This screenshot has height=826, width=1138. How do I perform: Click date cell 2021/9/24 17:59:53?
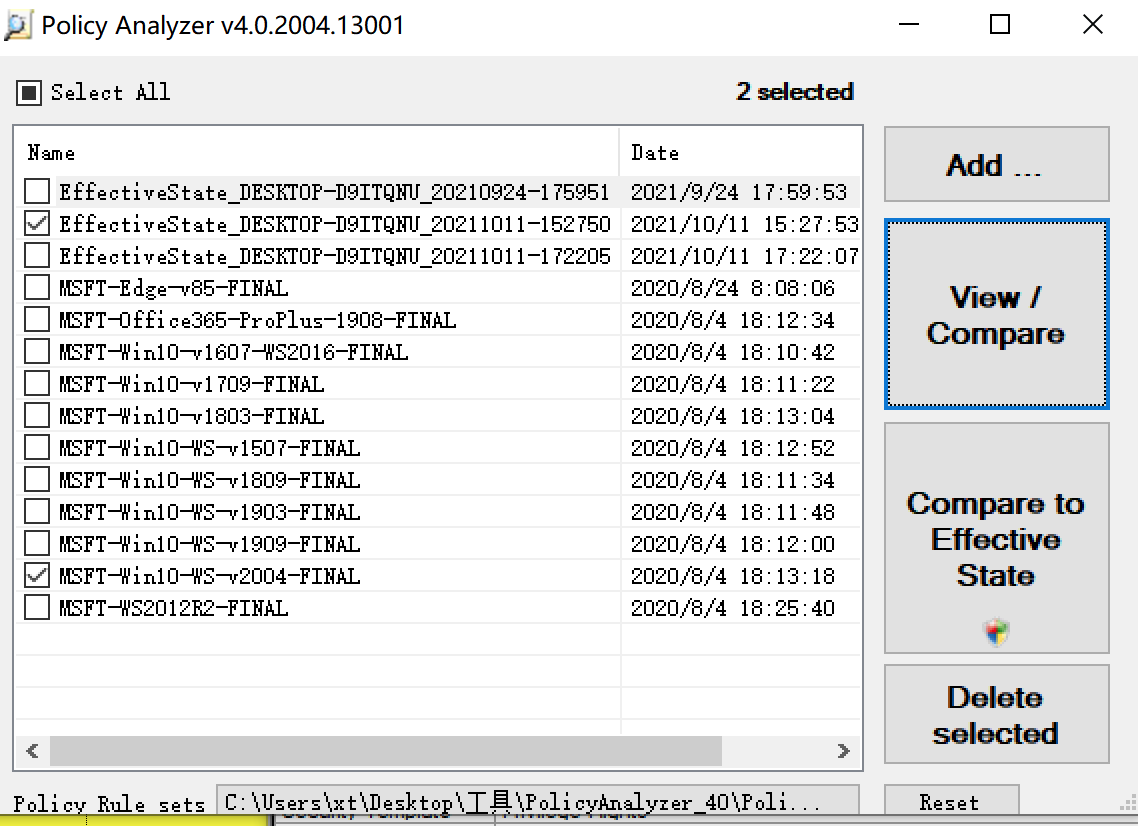739,192
